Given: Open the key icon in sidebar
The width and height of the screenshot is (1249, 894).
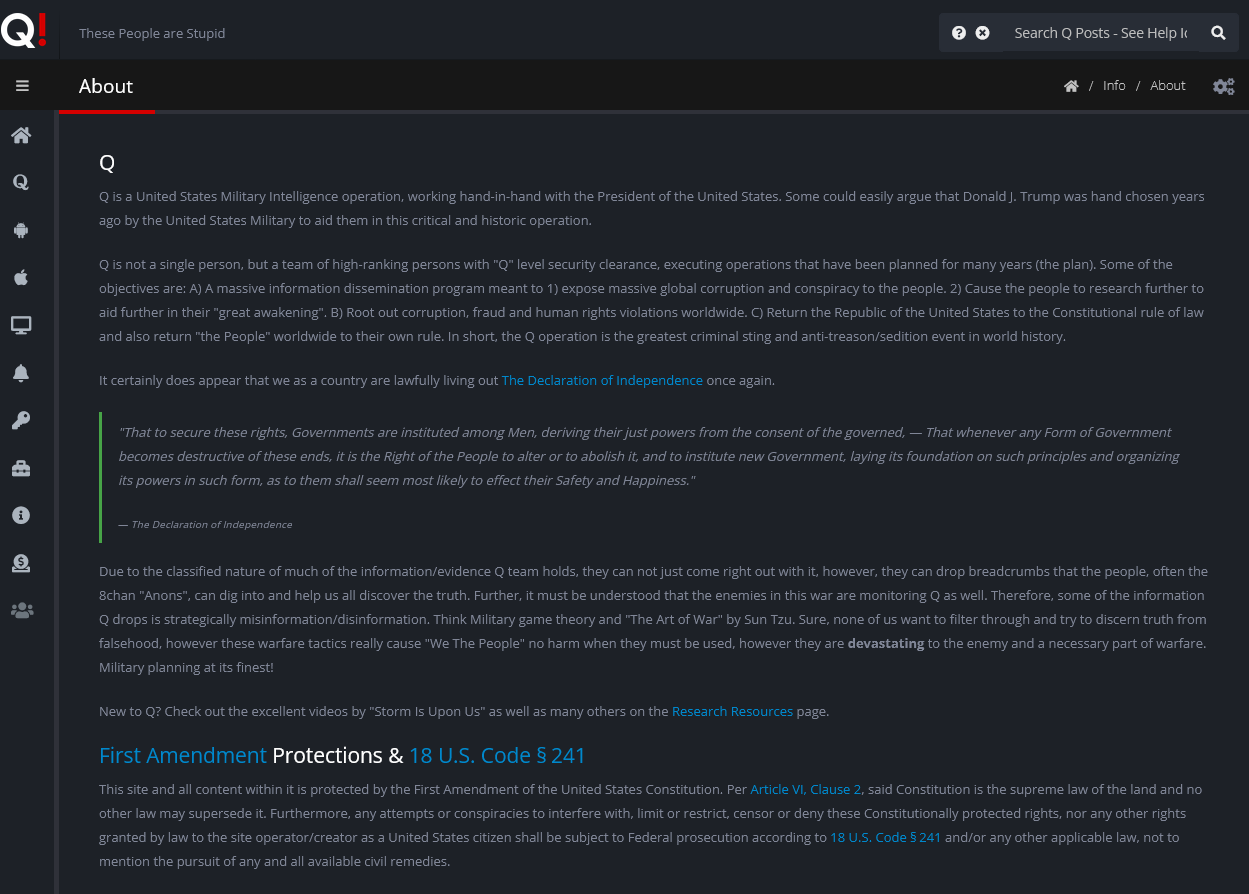Looking at the screenshot, I should tap(21, 420).
